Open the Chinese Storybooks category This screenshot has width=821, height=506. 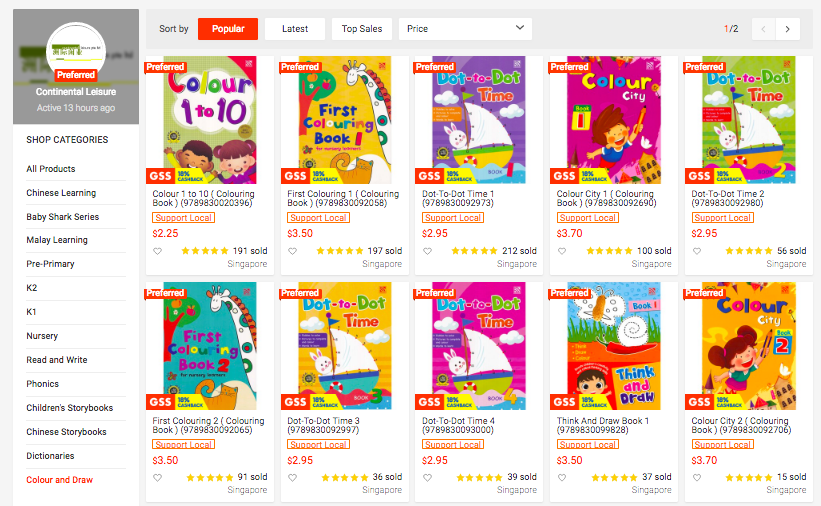point(66,432)
